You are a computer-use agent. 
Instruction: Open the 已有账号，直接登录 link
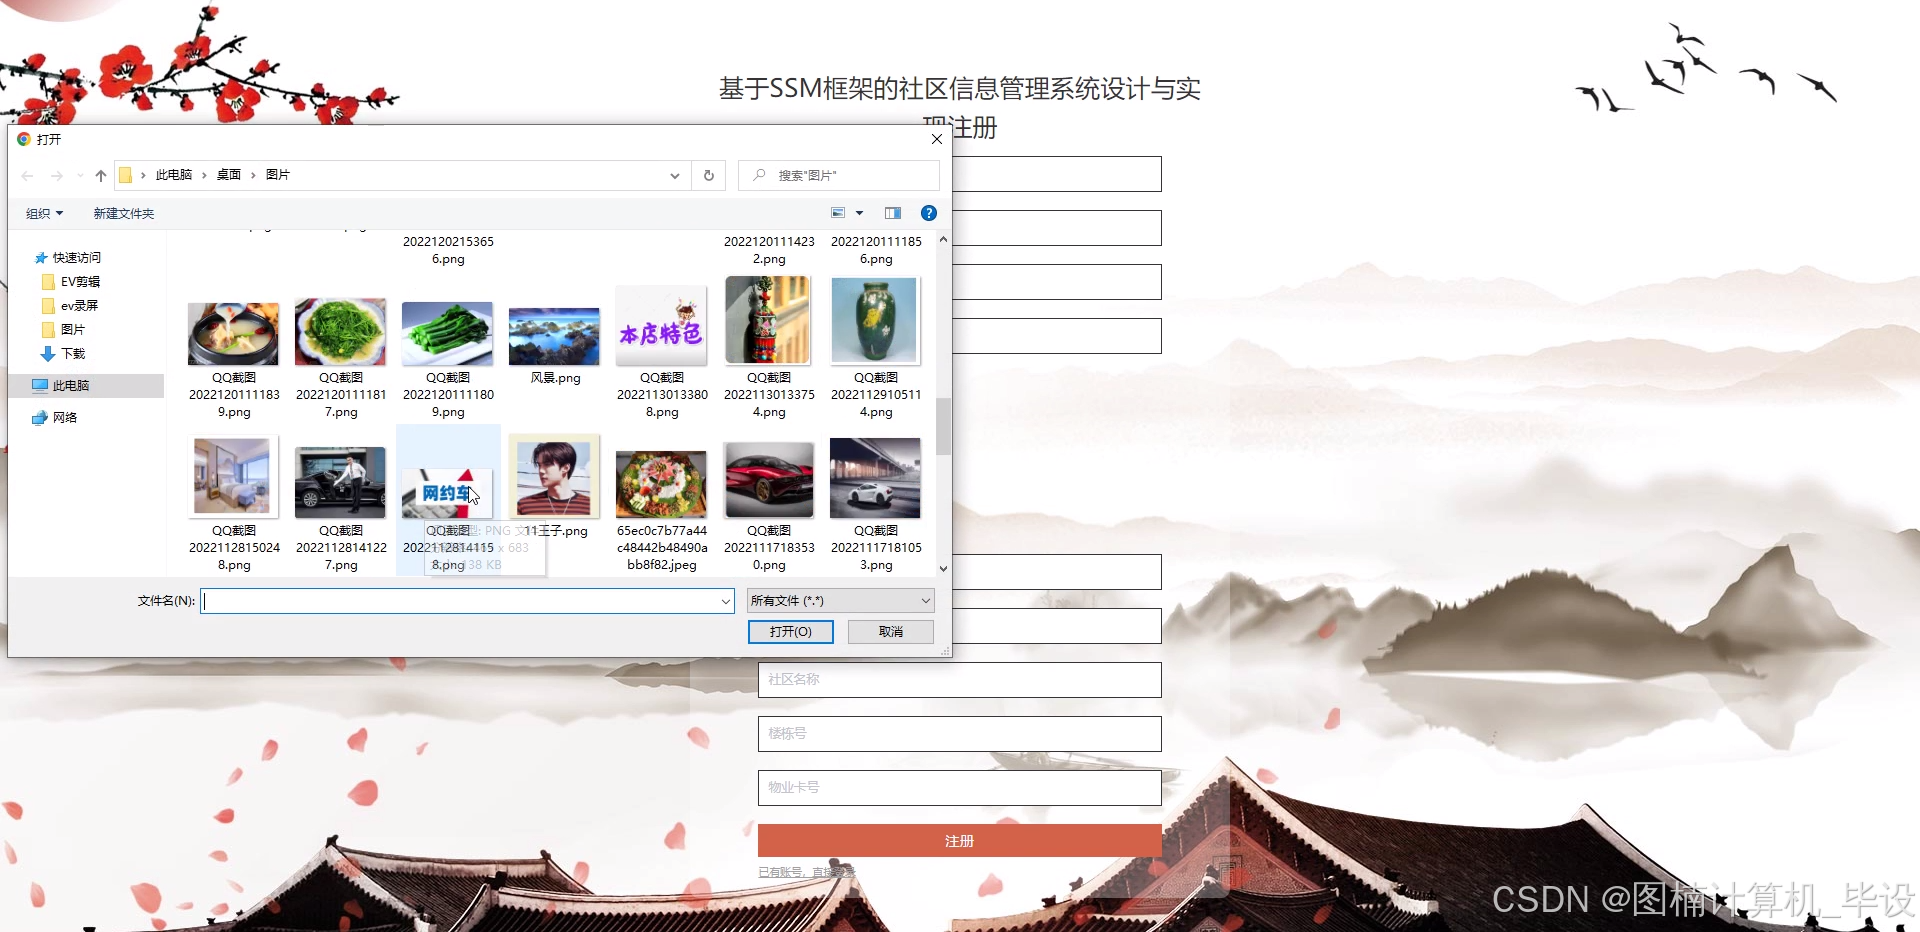click(805, 871)
